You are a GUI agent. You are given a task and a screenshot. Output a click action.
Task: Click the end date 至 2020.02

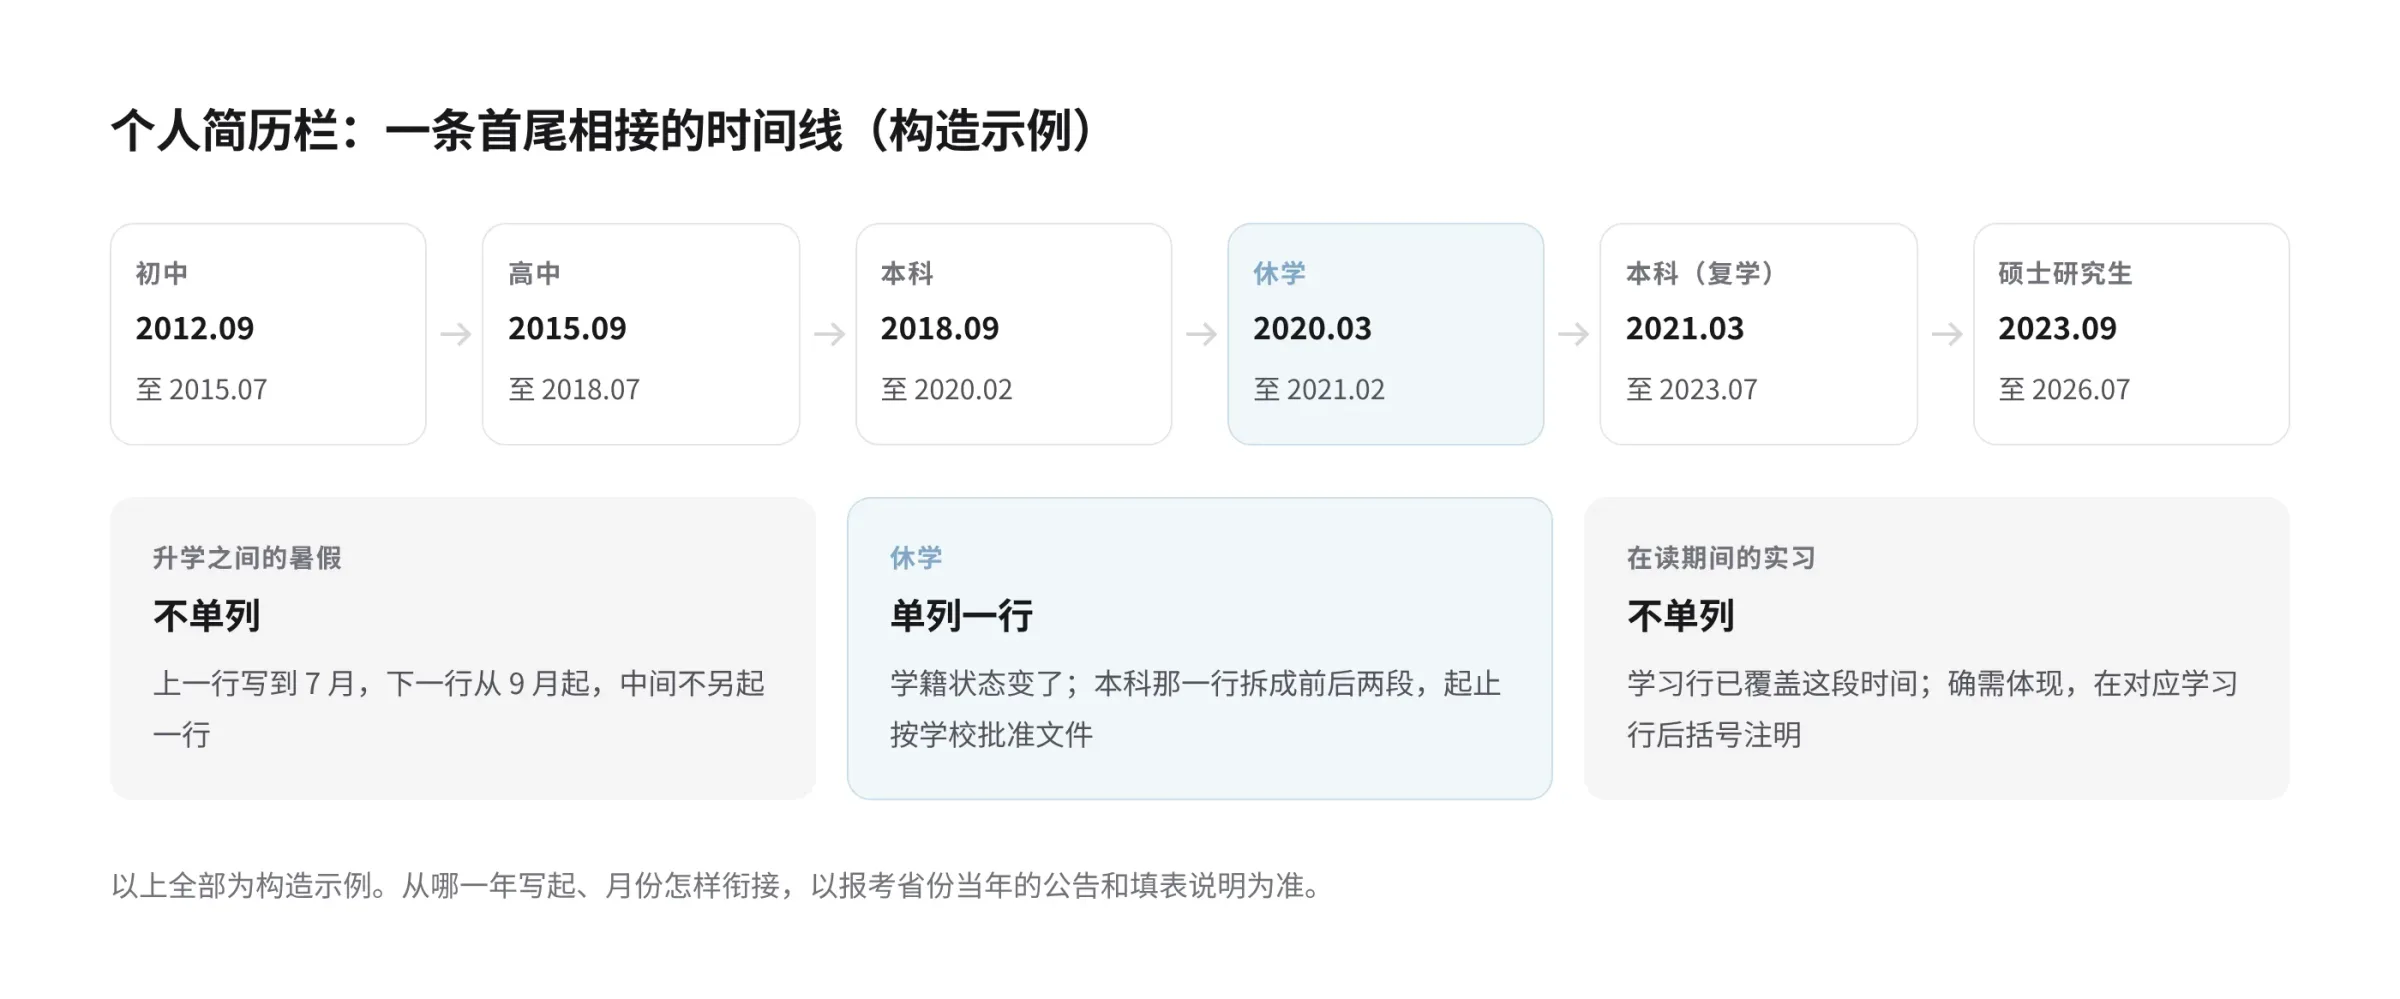[x=947, y=389]
